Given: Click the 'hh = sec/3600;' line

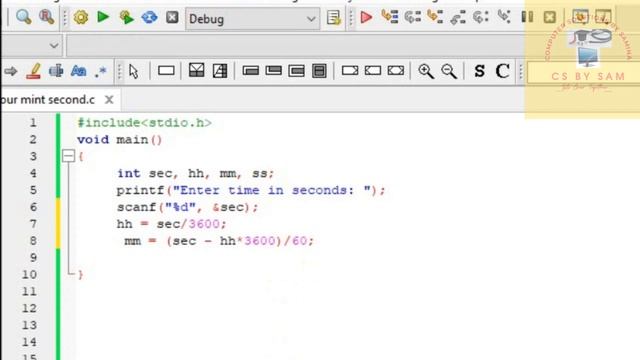Looking at the screenshot, I should [171, 224].
